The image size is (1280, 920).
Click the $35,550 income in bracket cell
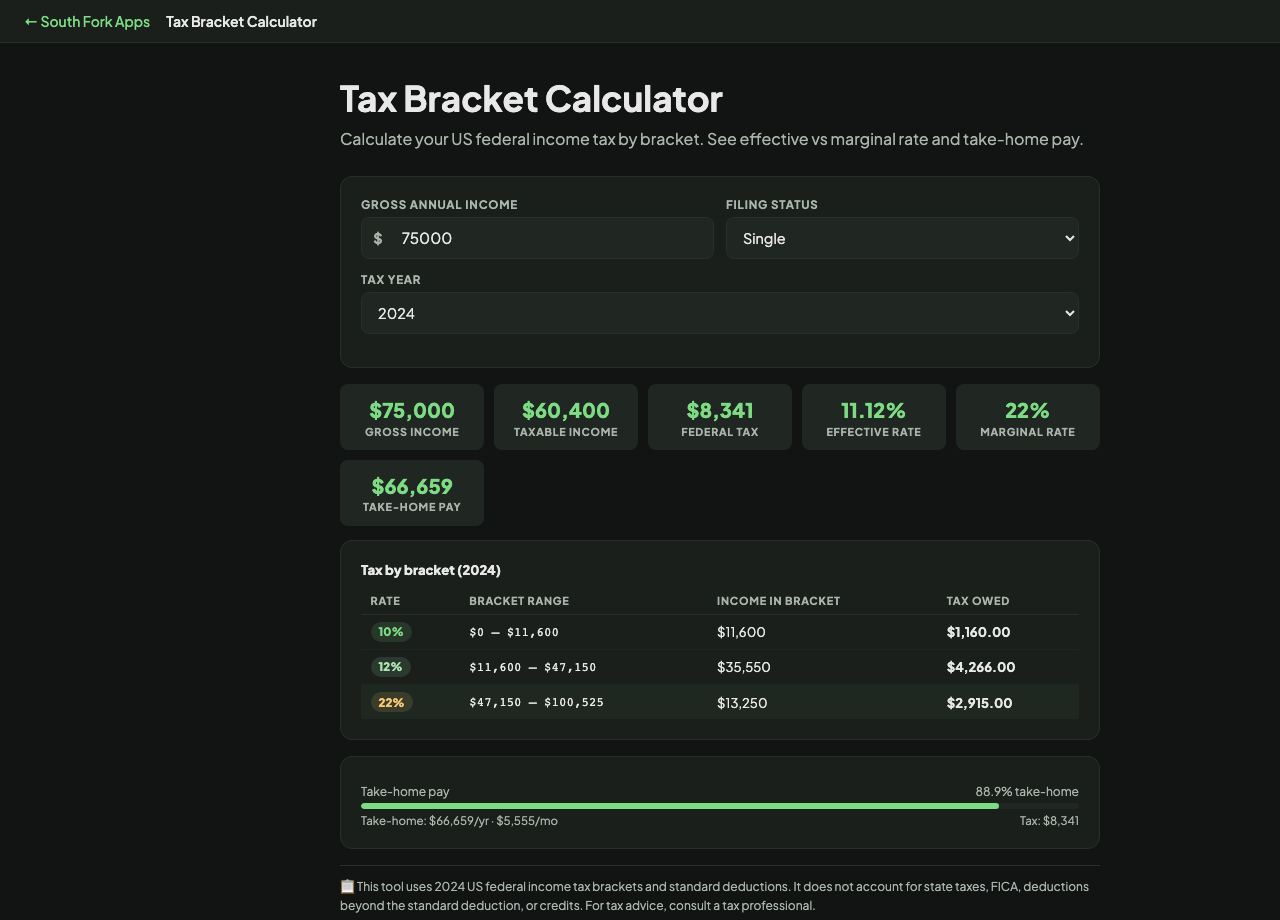(x=744, y=667)
